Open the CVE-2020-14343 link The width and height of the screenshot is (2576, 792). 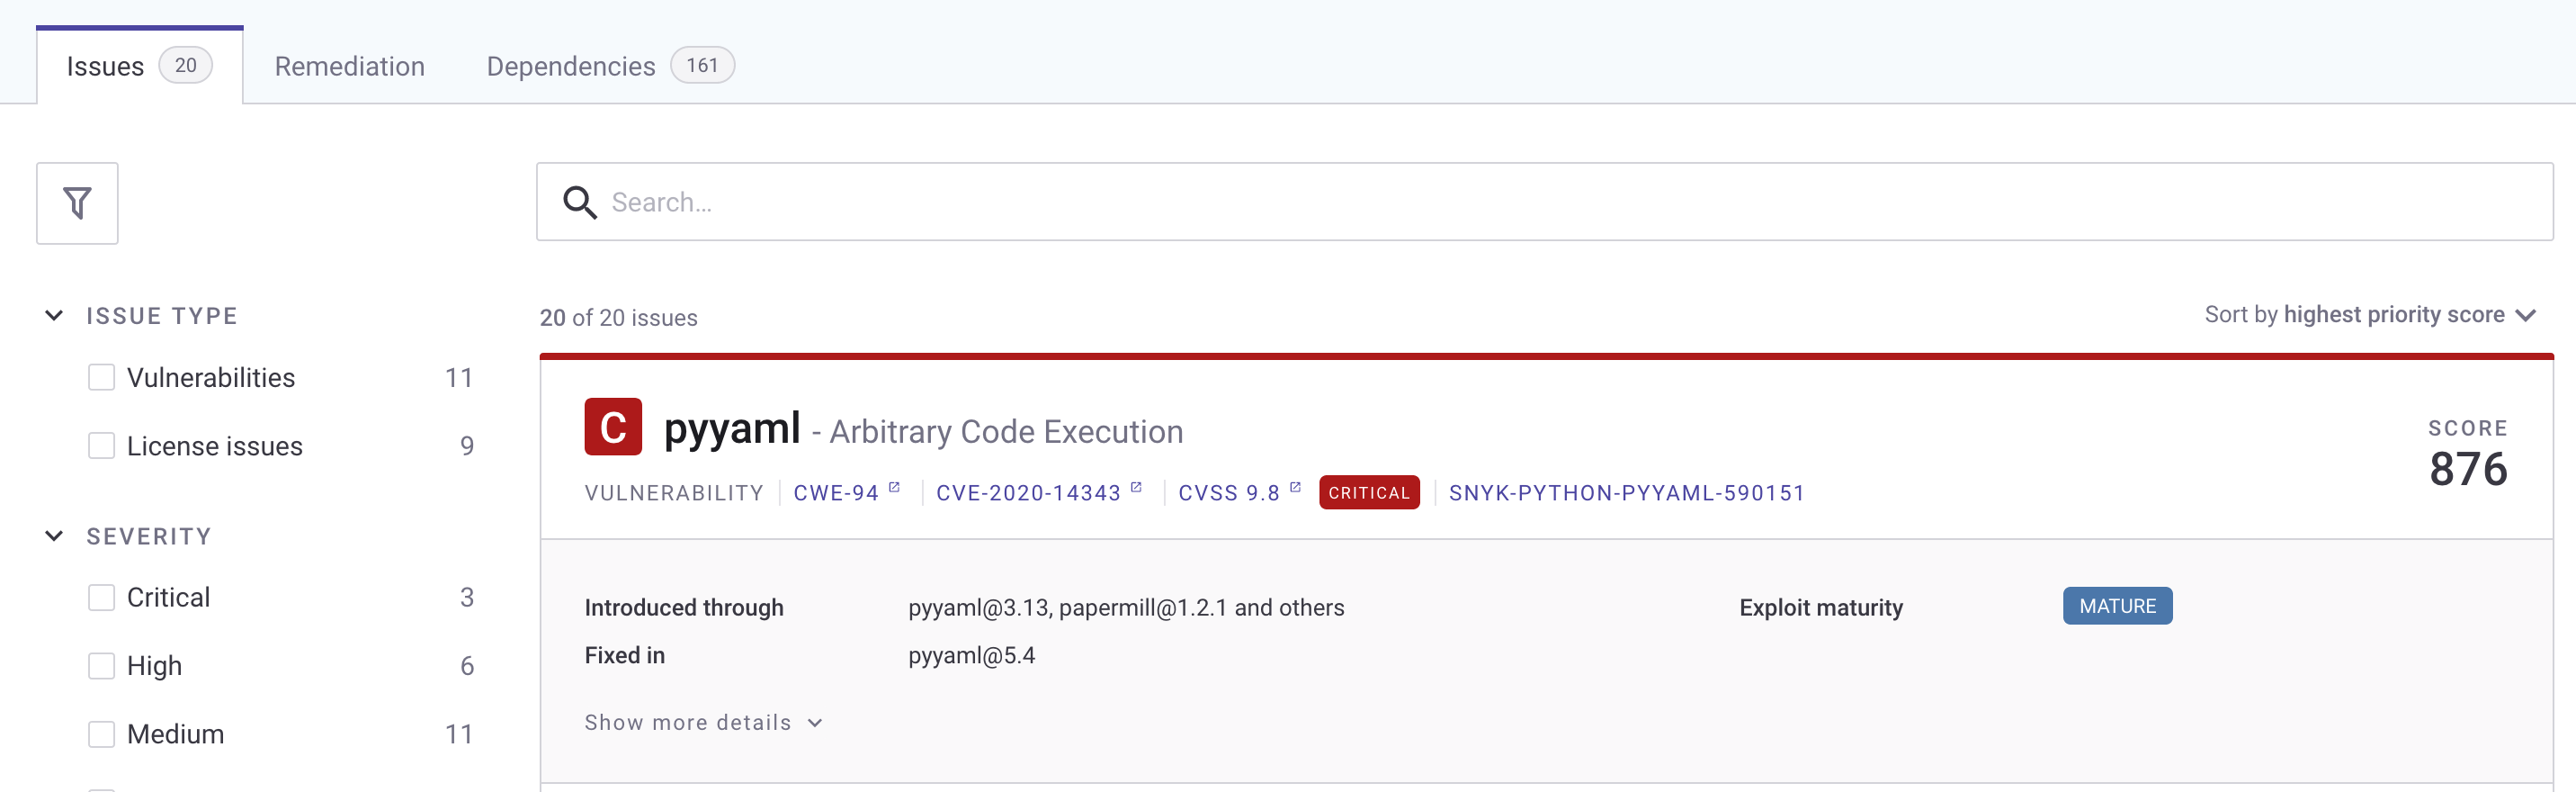(1028, 493)
